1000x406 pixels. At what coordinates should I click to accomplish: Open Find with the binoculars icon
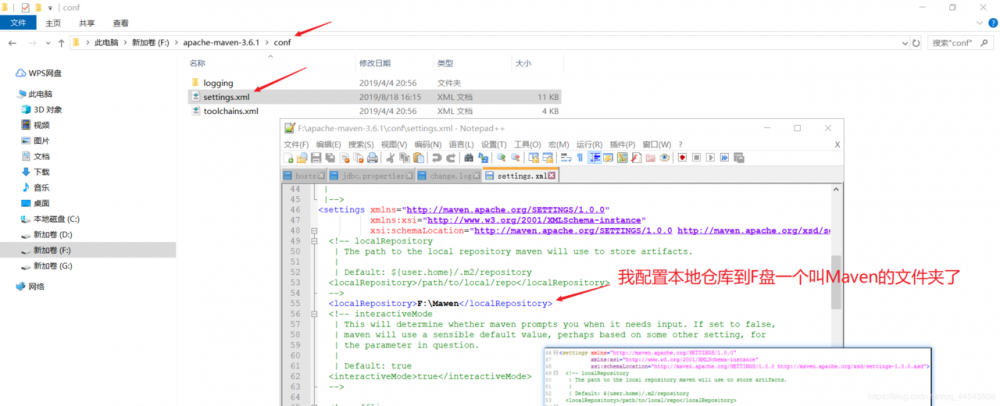tap(469, 157)
